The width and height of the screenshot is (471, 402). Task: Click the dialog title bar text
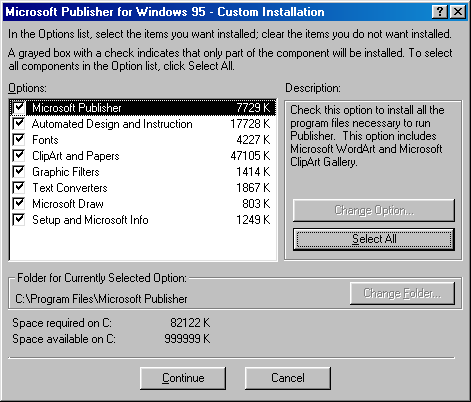pyautogui.click(x=165, y=12)
